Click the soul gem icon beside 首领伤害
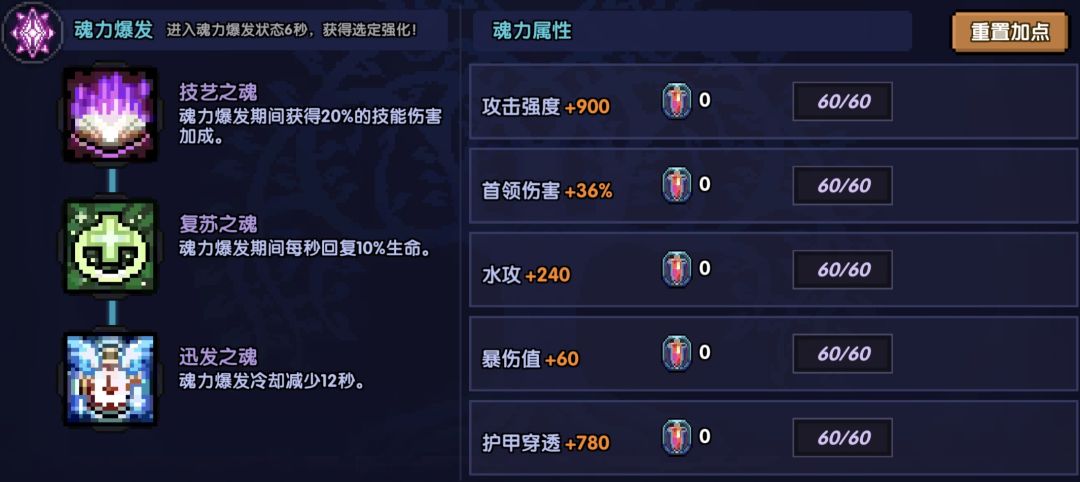This screenshot has width=1080, height=482. click(x=677, y=186)
